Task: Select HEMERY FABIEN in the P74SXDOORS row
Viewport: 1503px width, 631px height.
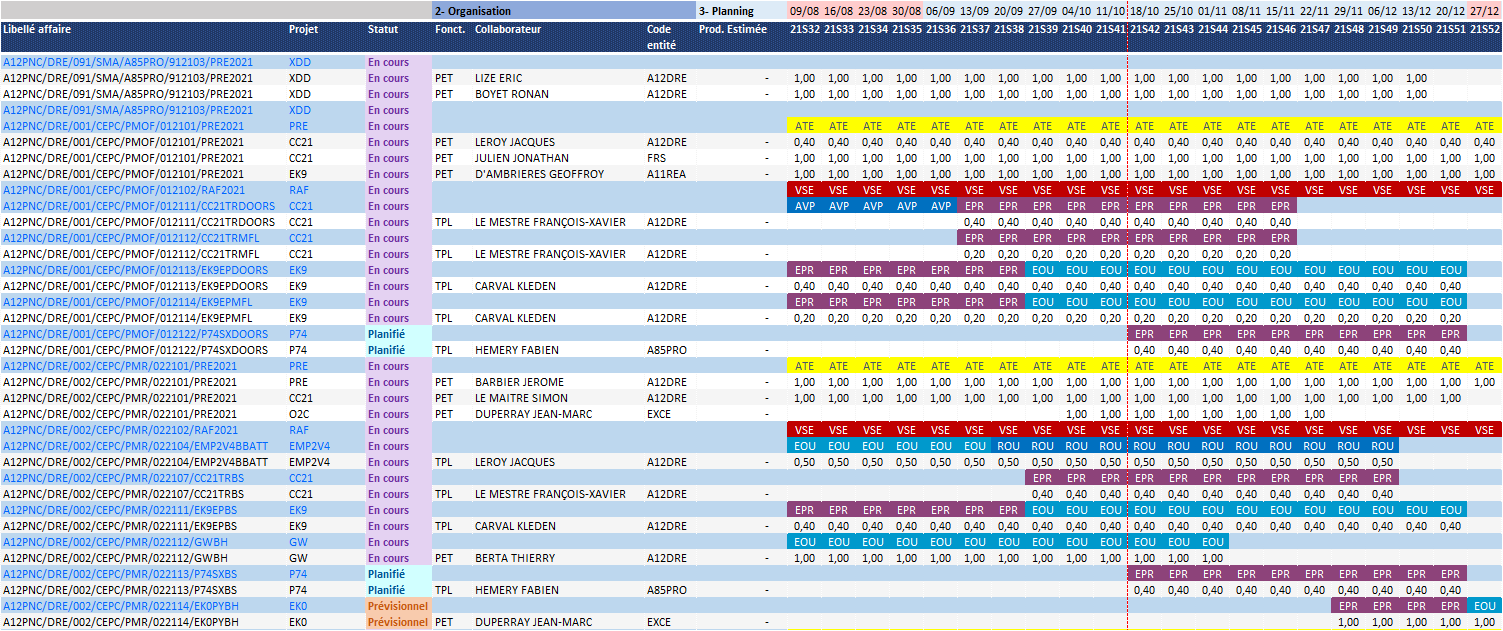Action: click(x=517, y=350)
